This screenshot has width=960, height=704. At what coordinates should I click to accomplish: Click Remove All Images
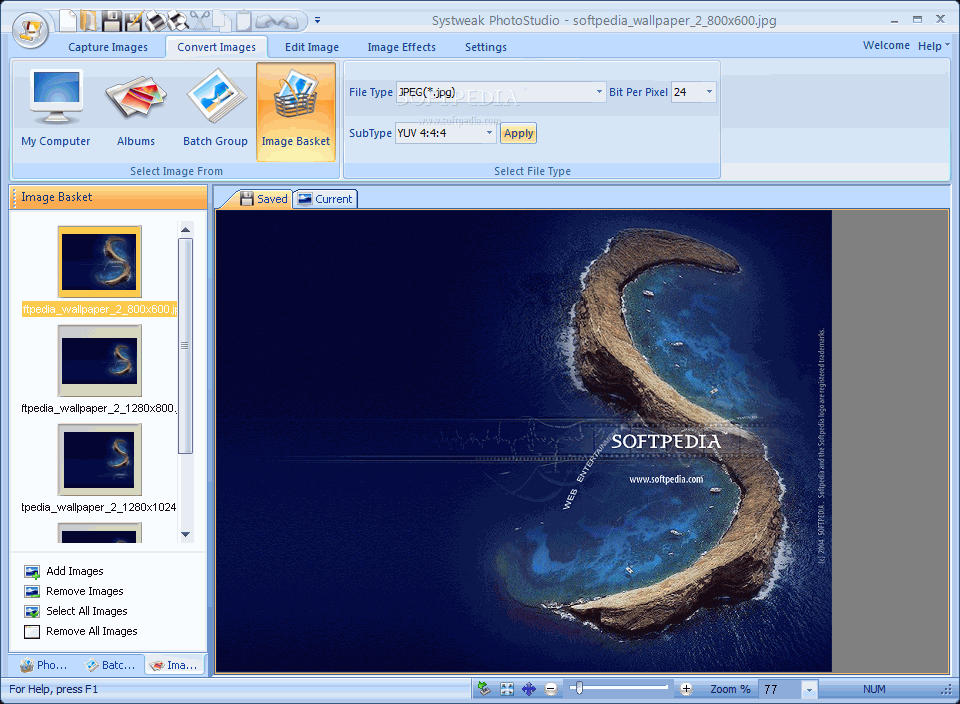point(81,631)
